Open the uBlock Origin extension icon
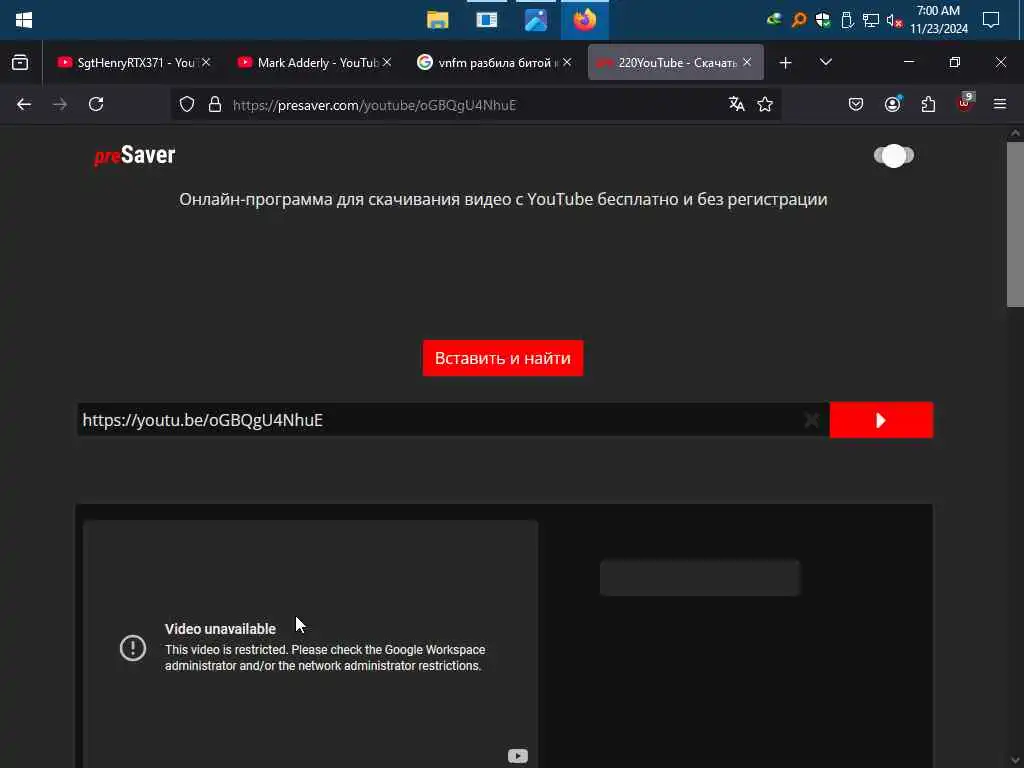Image resolution: width=1024 pixels, height=768 pixels. coord(965,103)
